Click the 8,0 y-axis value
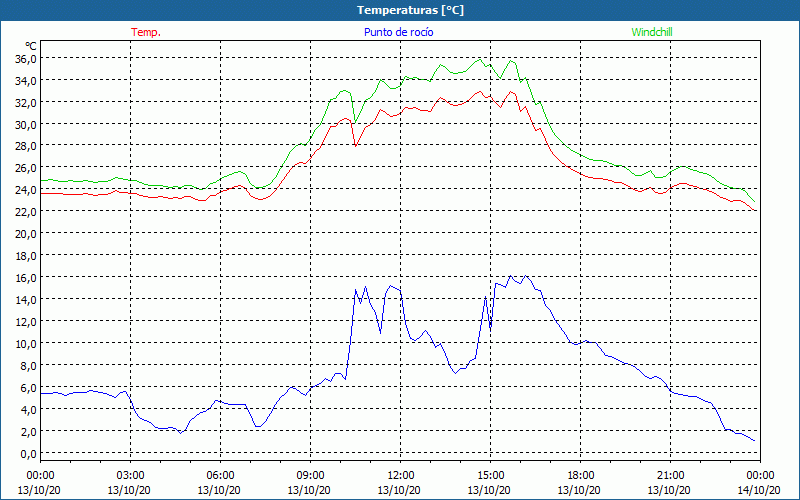 pos(28,365)
